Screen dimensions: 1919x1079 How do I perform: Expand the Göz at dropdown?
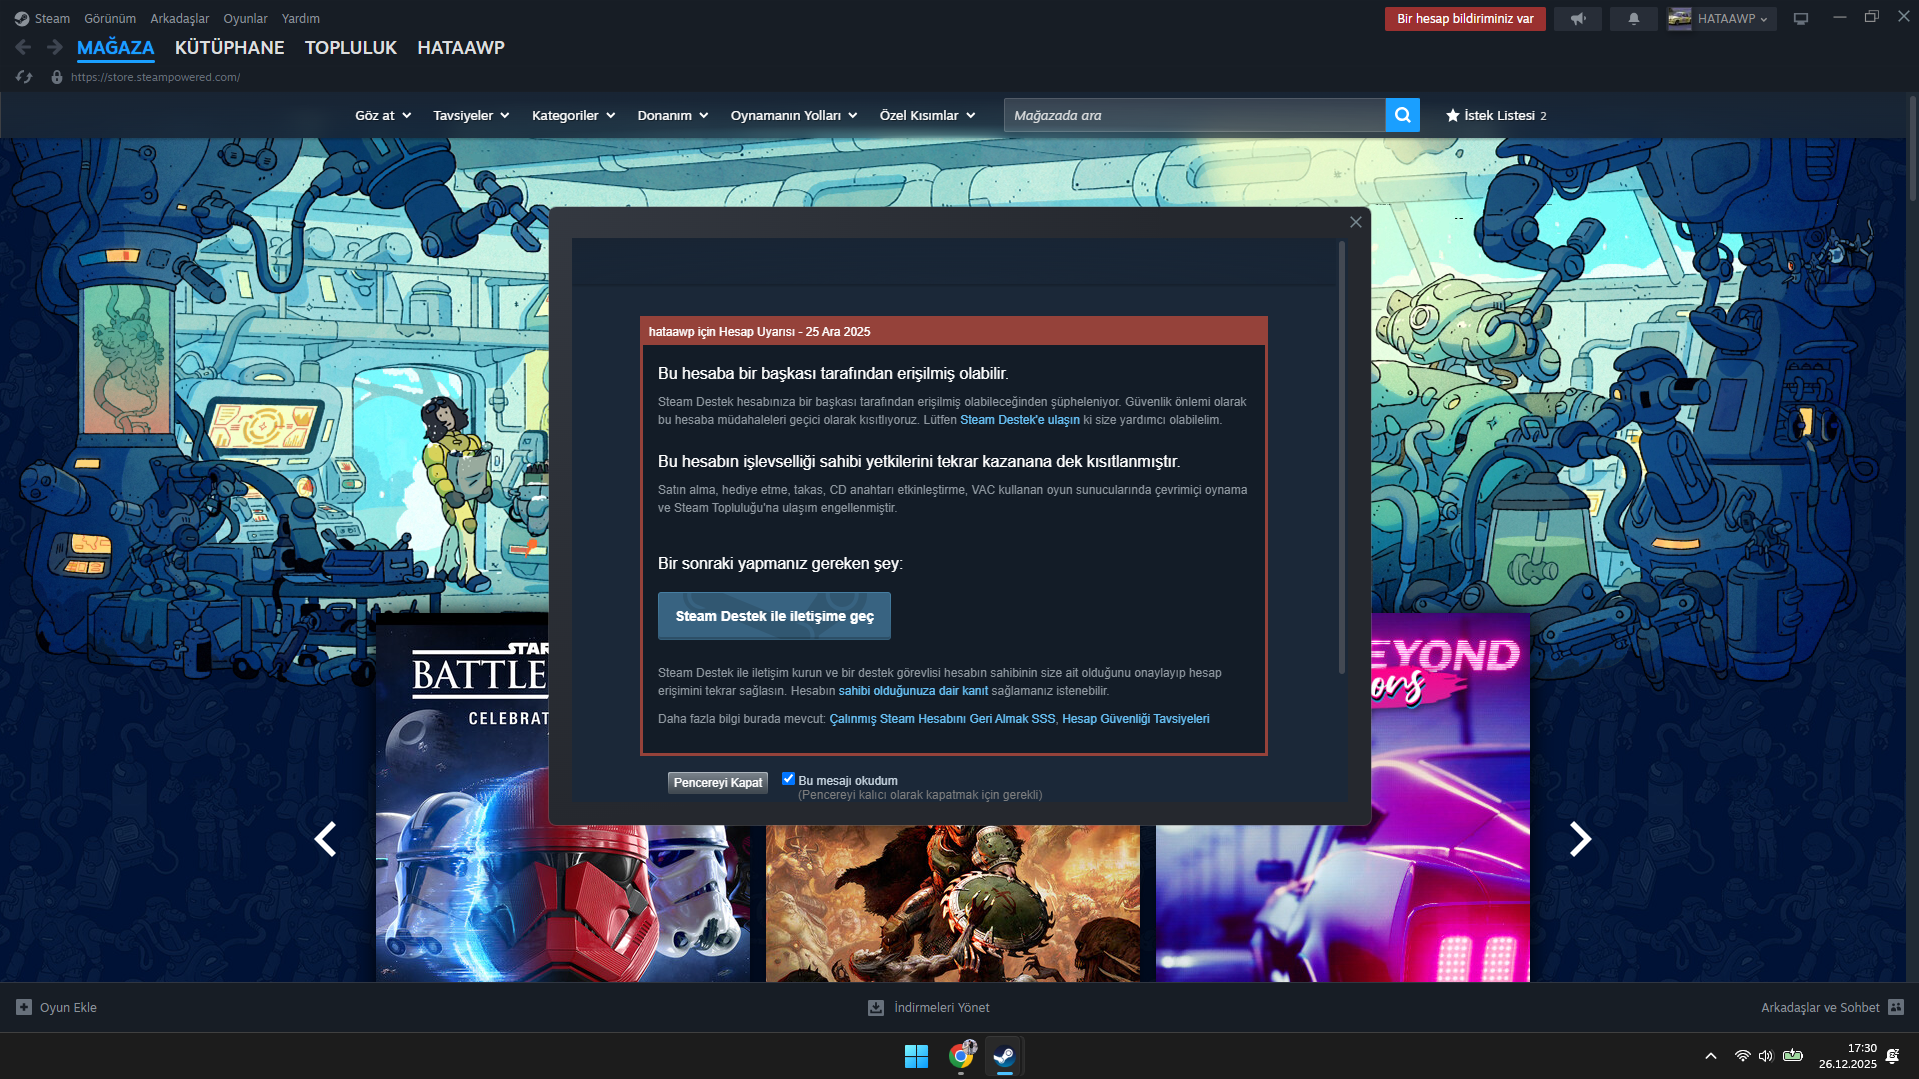pos(383,115)
